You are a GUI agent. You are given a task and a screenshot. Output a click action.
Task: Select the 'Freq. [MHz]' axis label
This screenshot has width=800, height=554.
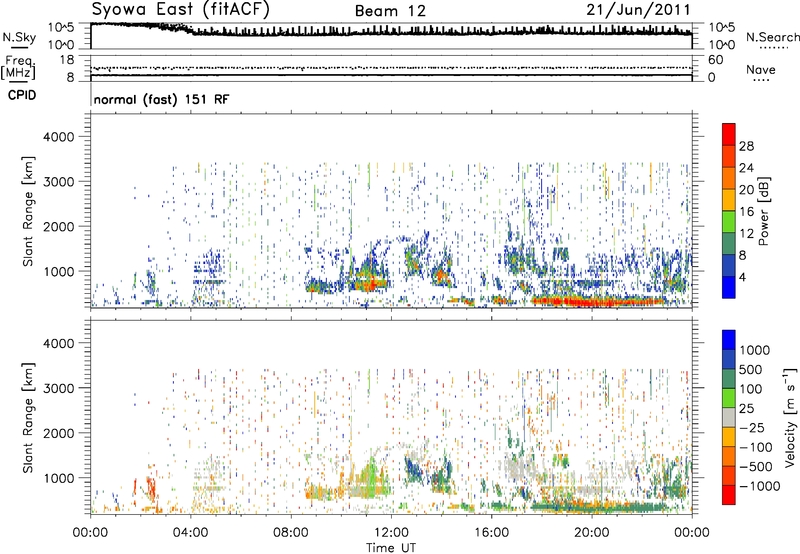[19, 67]
